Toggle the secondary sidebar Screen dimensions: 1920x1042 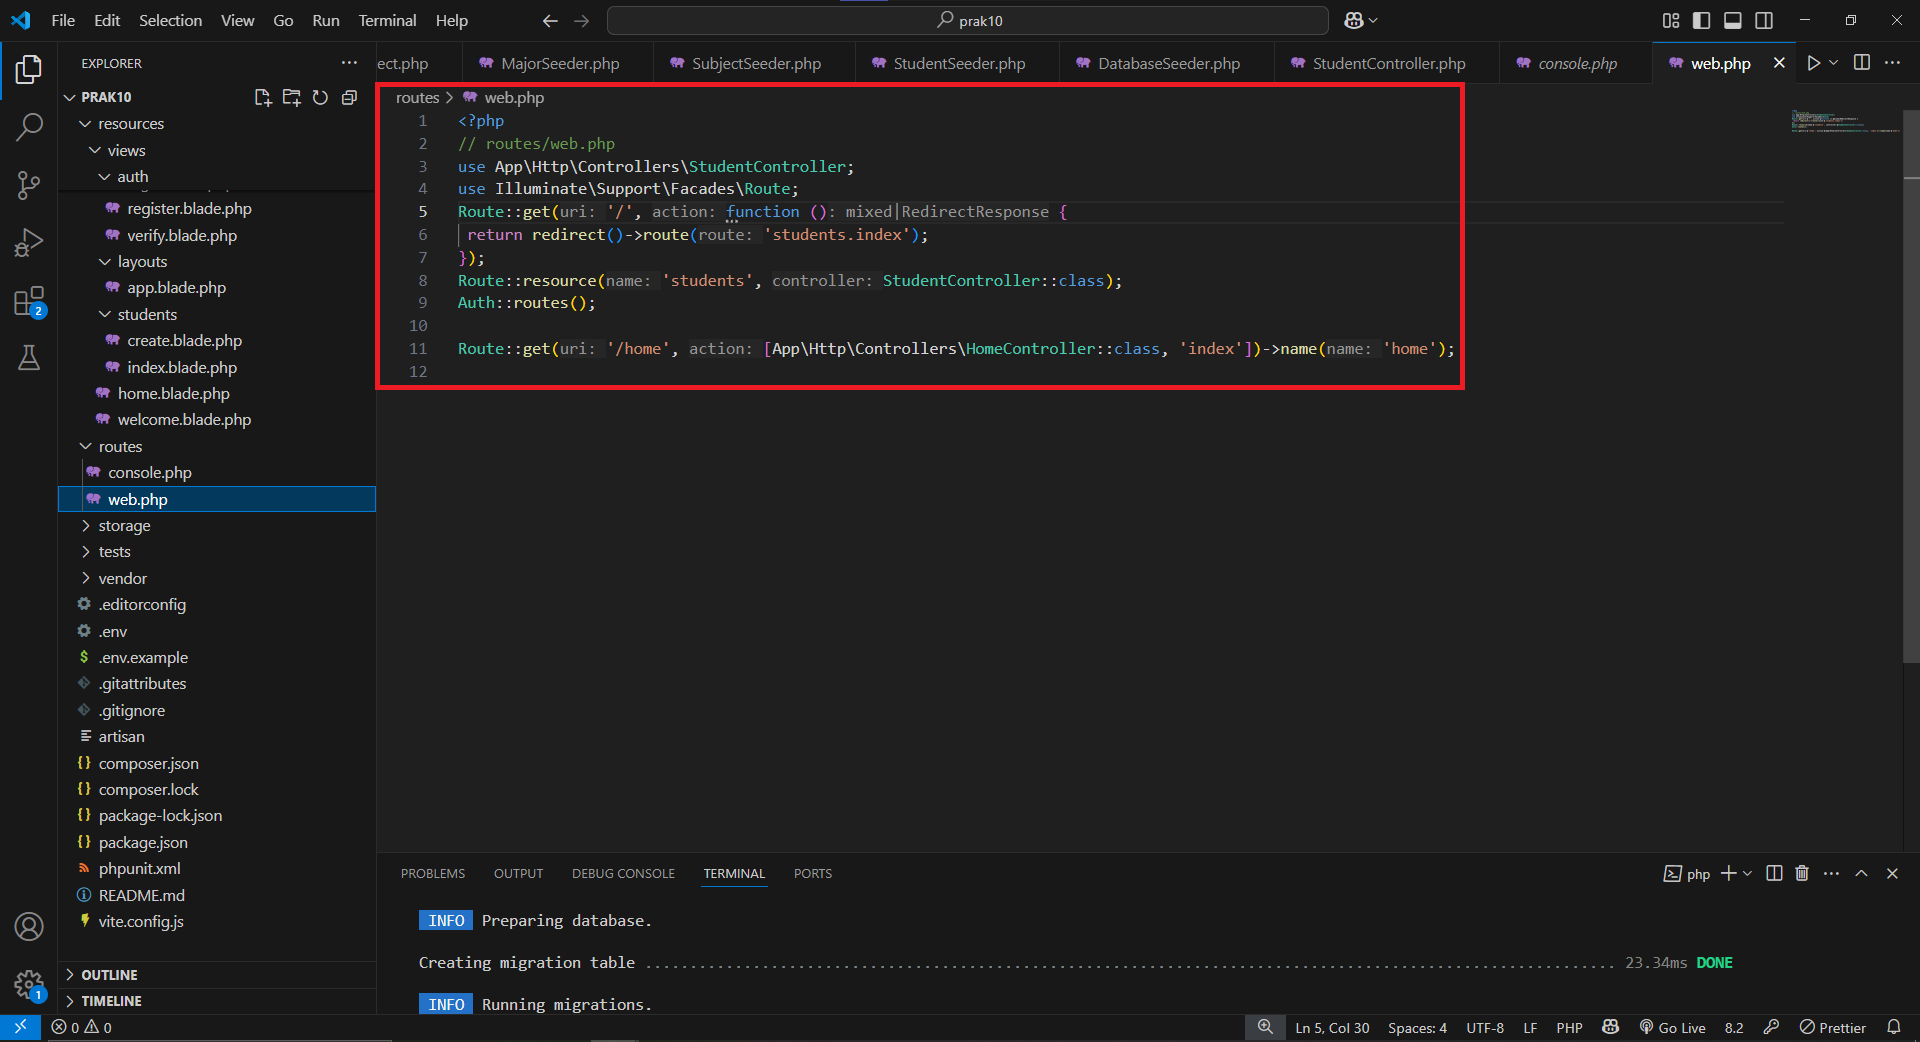1765,19
